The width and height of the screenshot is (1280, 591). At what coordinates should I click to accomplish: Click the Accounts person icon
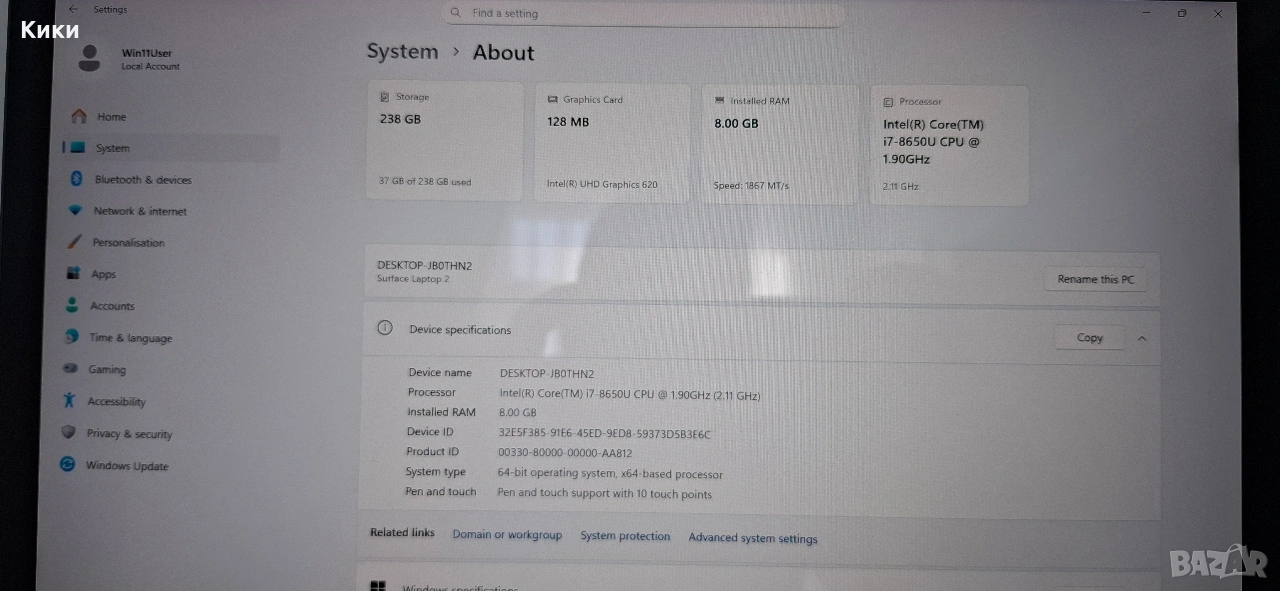pyautogui.click(x=72, y=305)
